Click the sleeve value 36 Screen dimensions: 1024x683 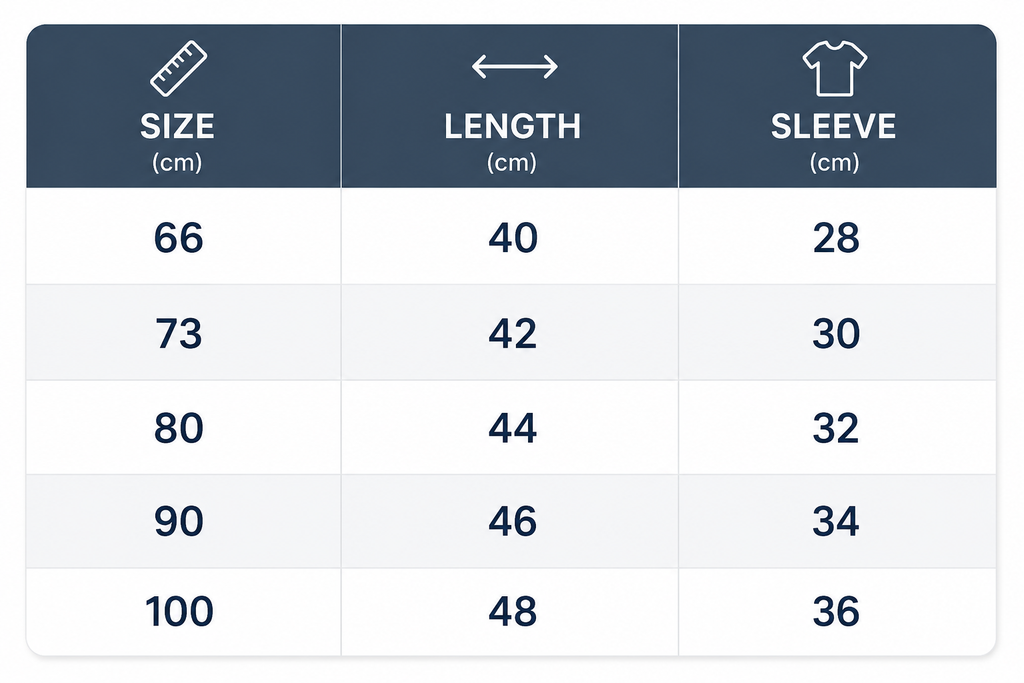[x=836, y=612]
